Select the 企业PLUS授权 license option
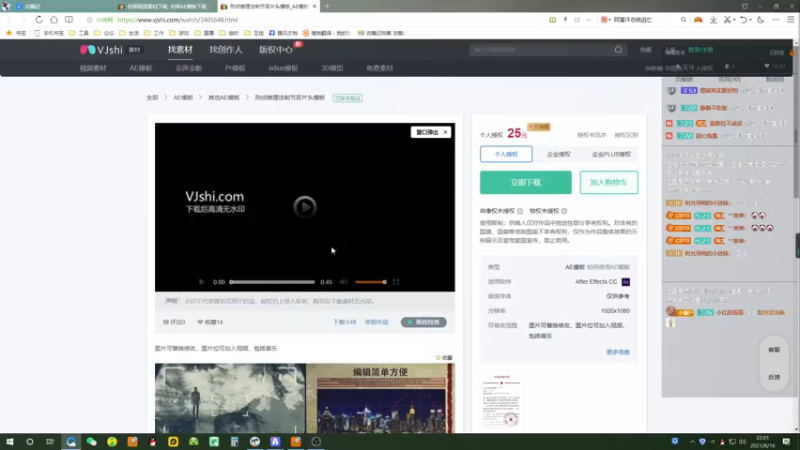This screenshot has height=450, width=800. pos(611,154)
